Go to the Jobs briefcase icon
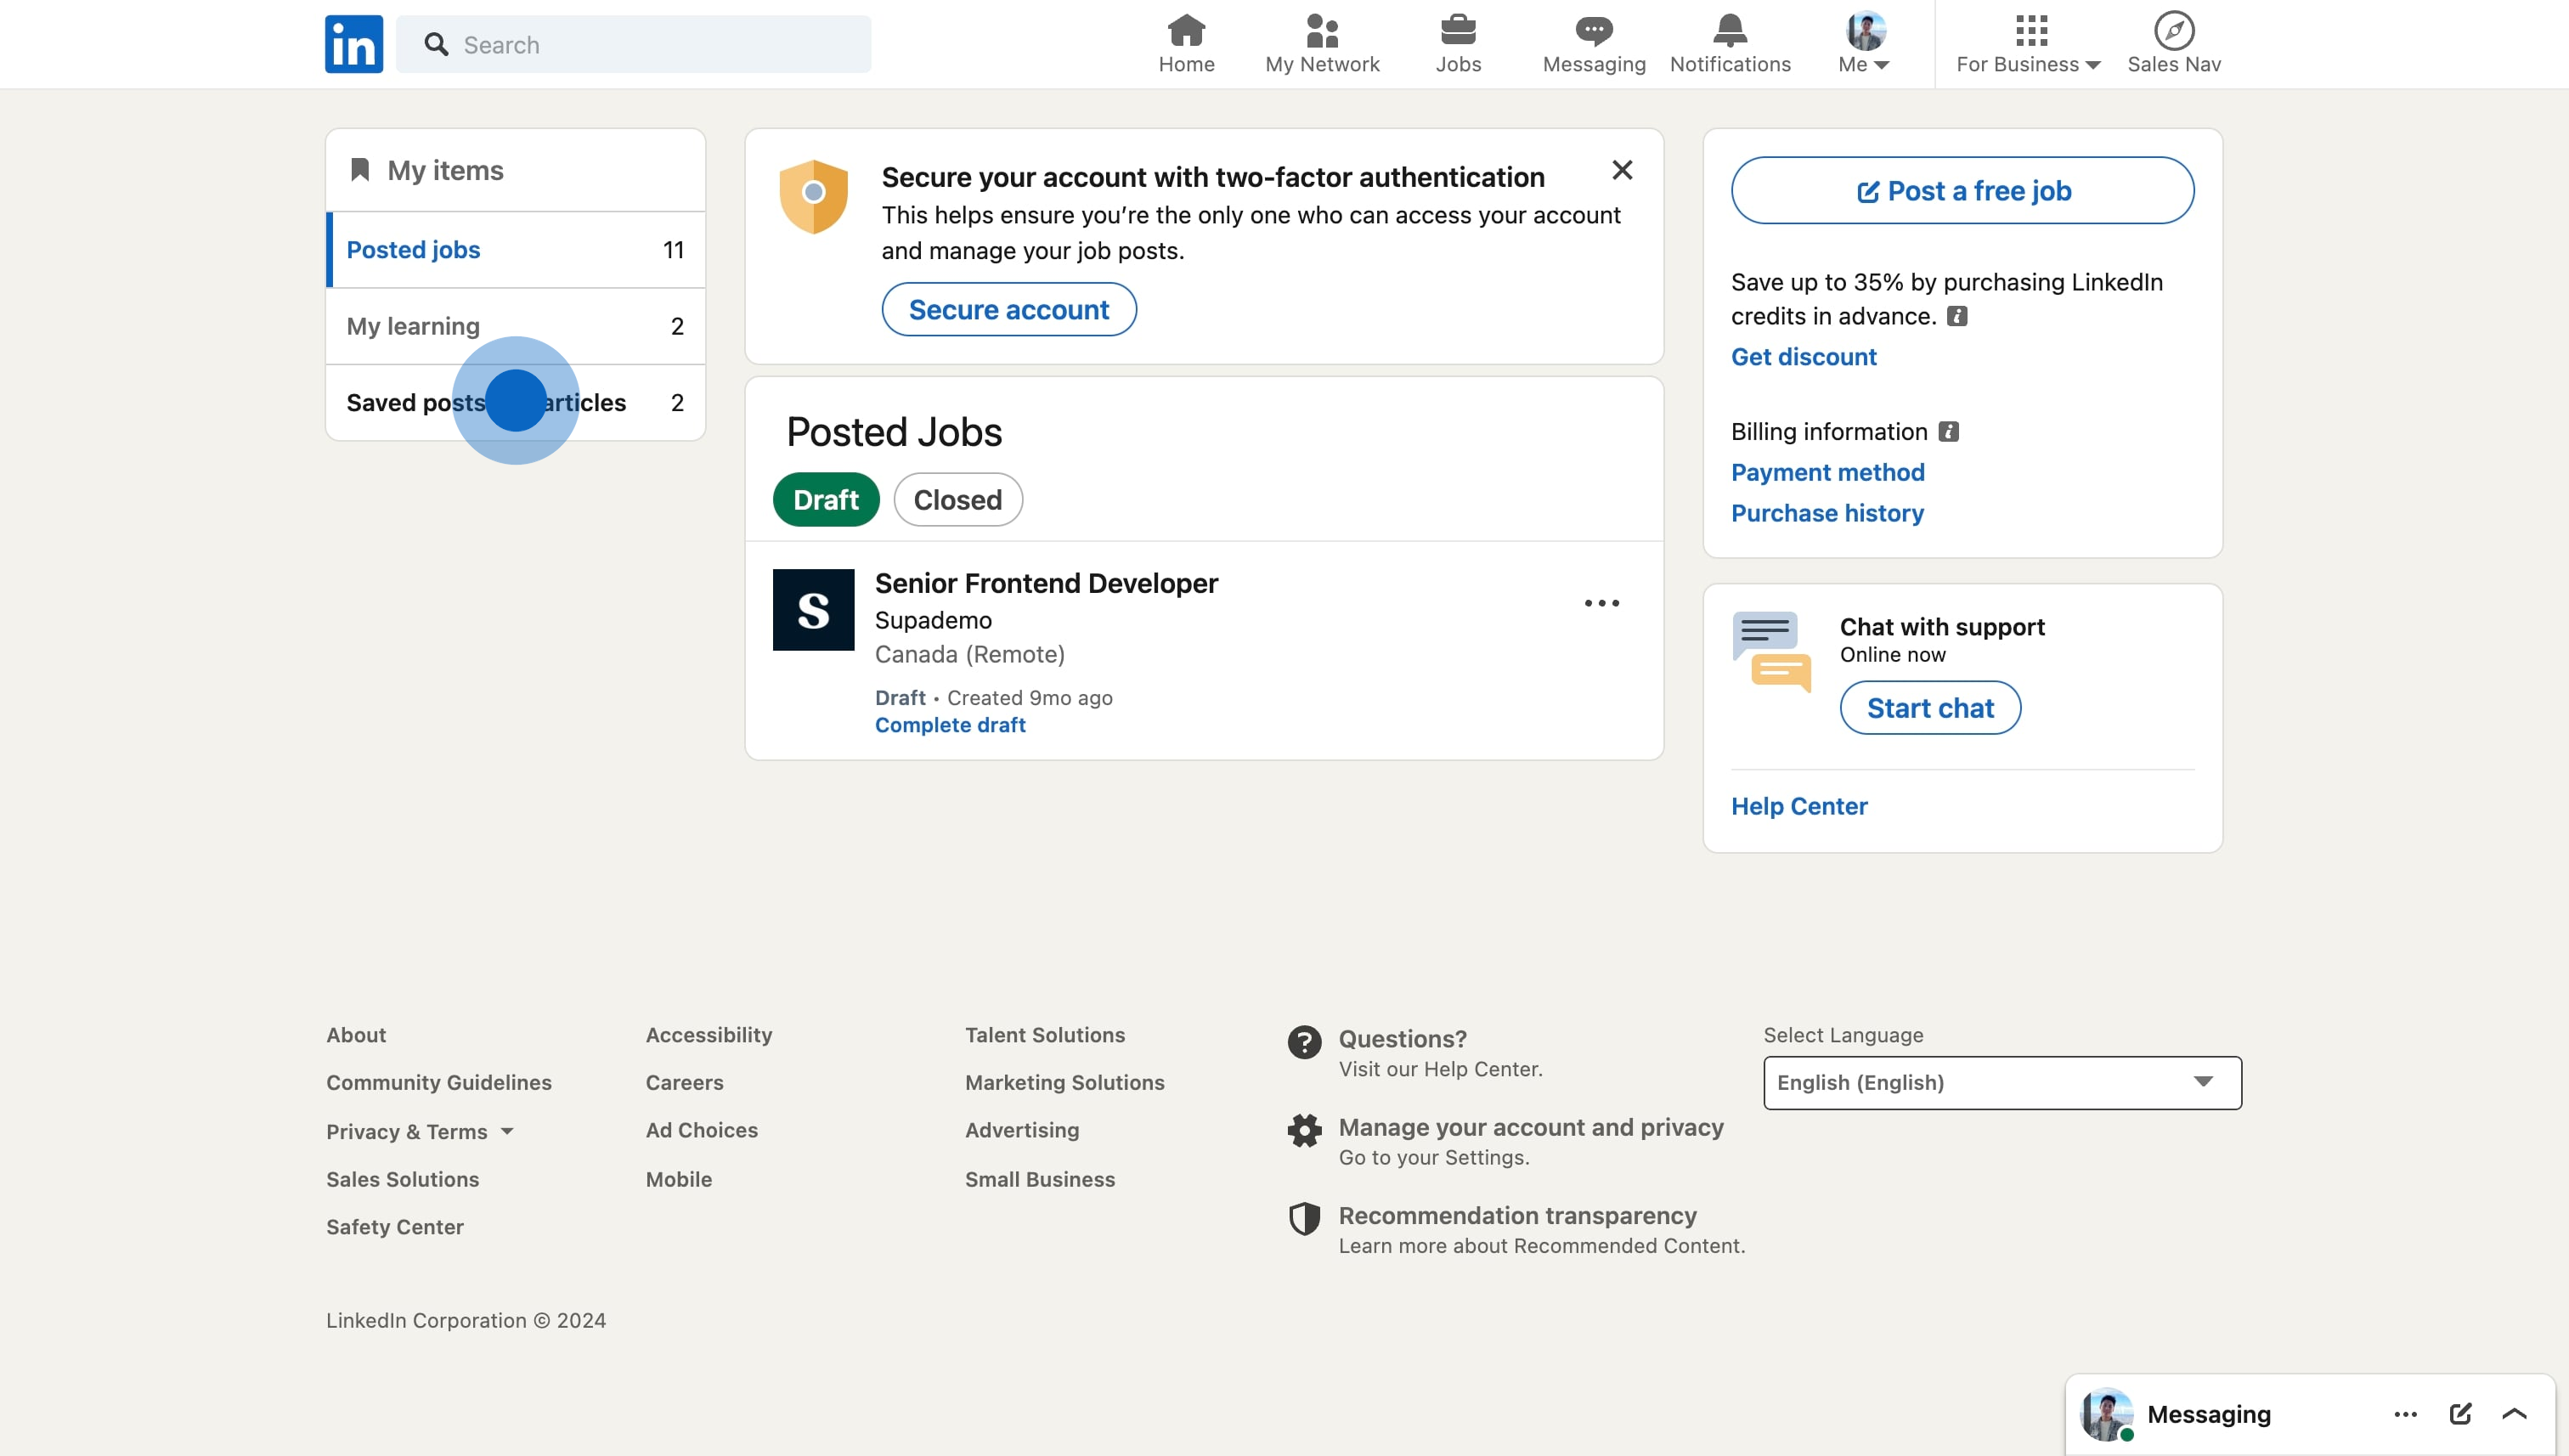 point(1457,32)
